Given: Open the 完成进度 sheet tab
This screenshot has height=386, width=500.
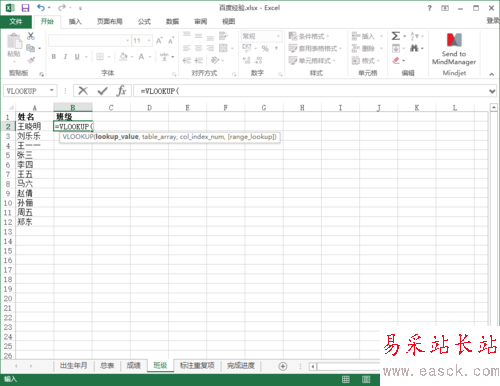Looking at the screenshot, I should click(241, 366).
